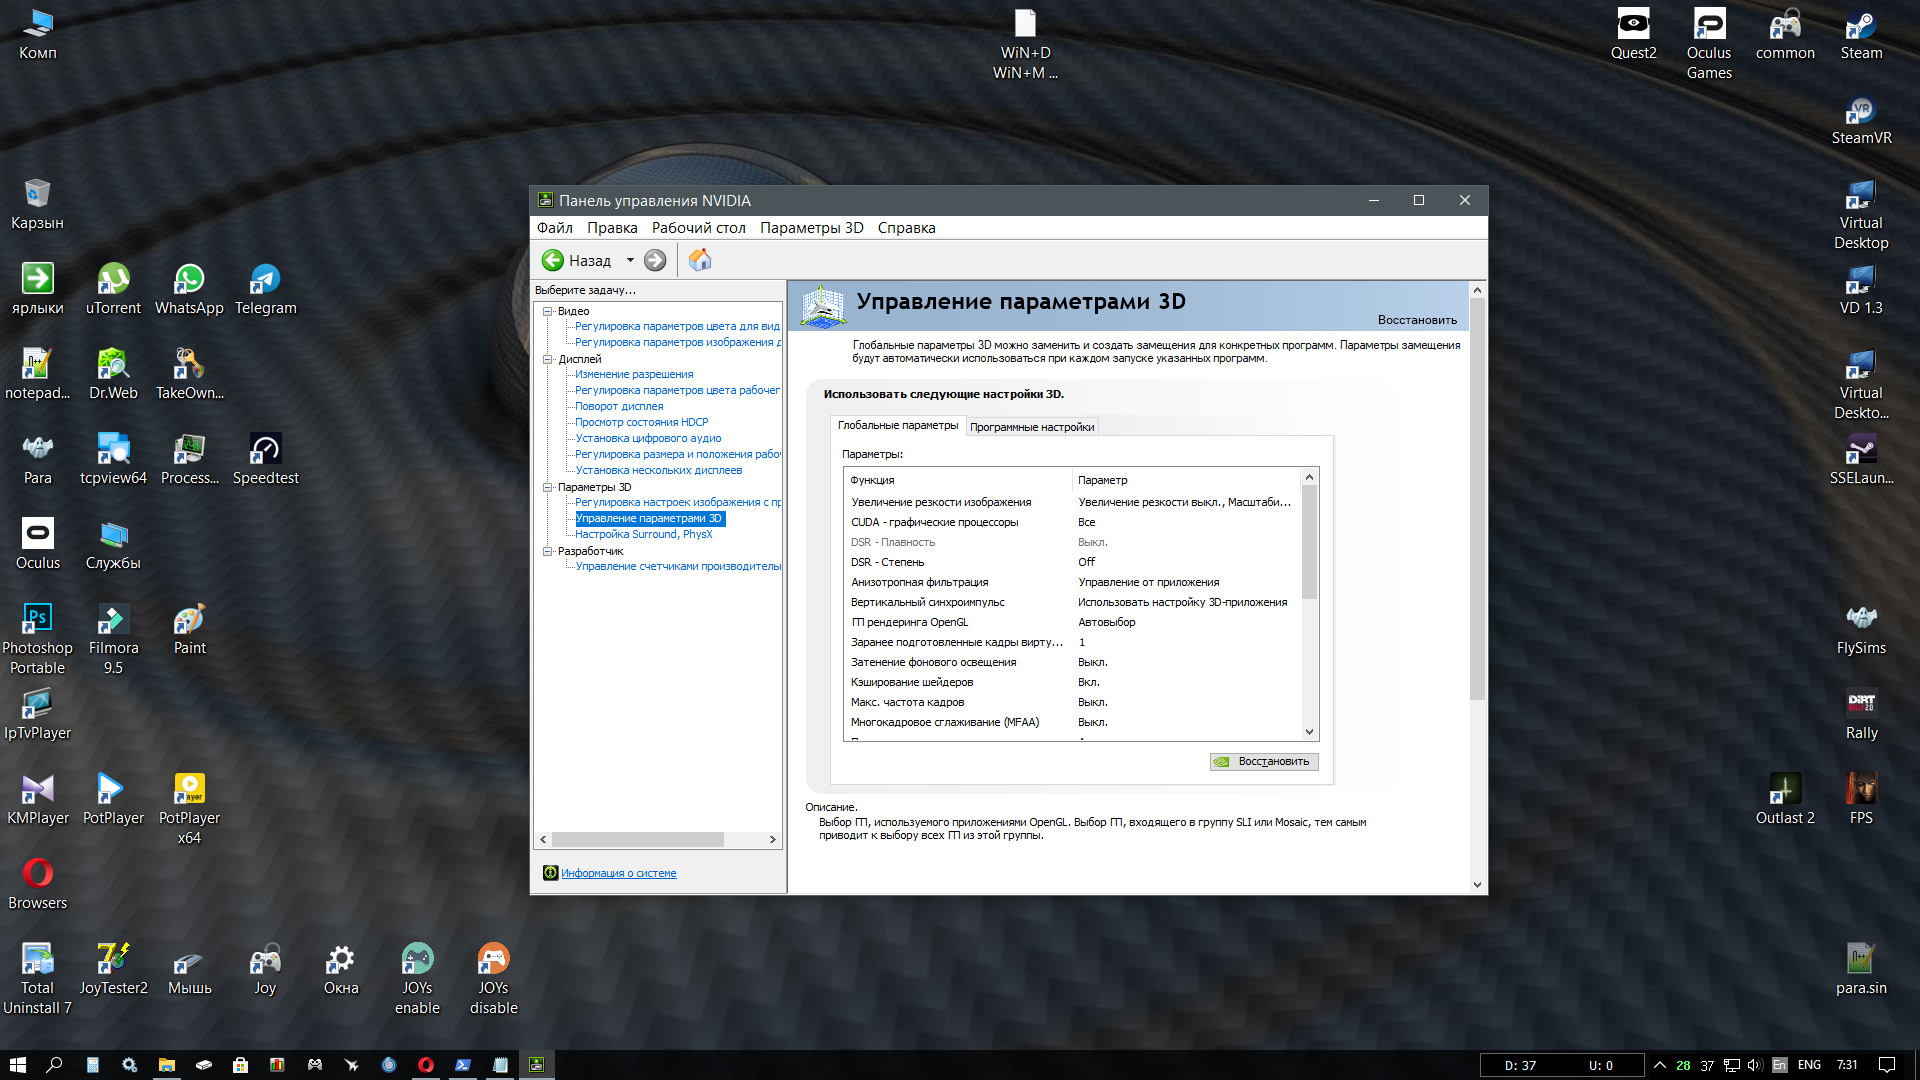Click the Восстановить button below settings list
Image resolution: width=1920 pixels, height=1080 pixels.
point(1264,762)
